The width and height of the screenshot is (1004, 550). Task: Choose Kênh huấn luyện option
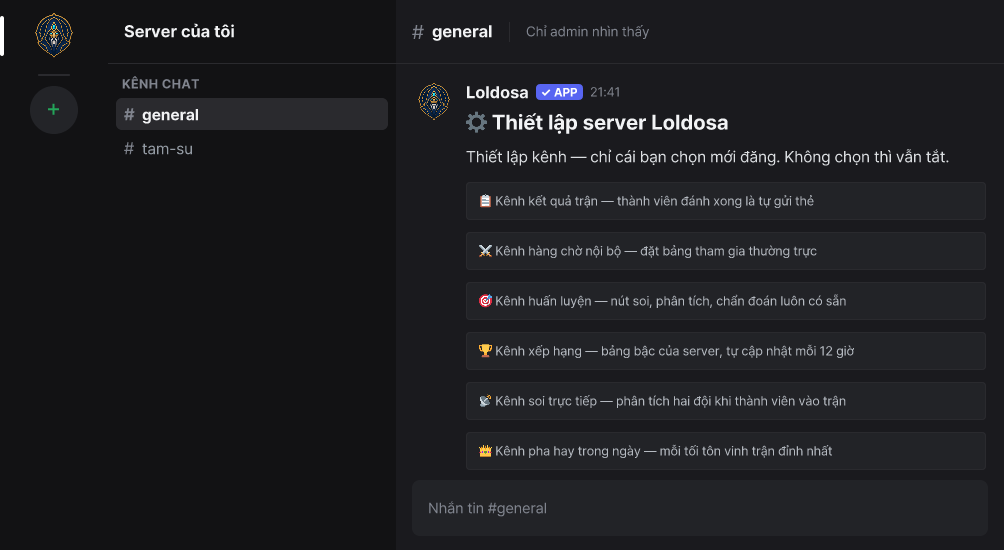pyautogui.click(x=725, y=301)
